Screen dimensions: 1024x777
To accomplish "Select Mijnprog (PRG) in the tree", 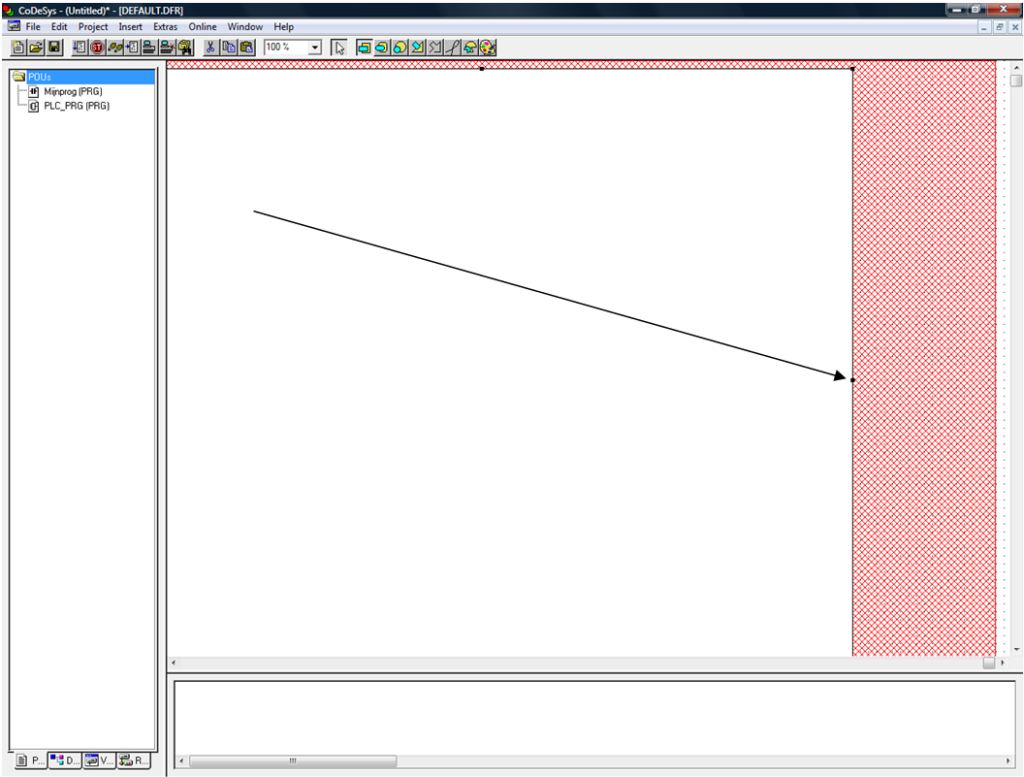I will [x=71, y=91].
